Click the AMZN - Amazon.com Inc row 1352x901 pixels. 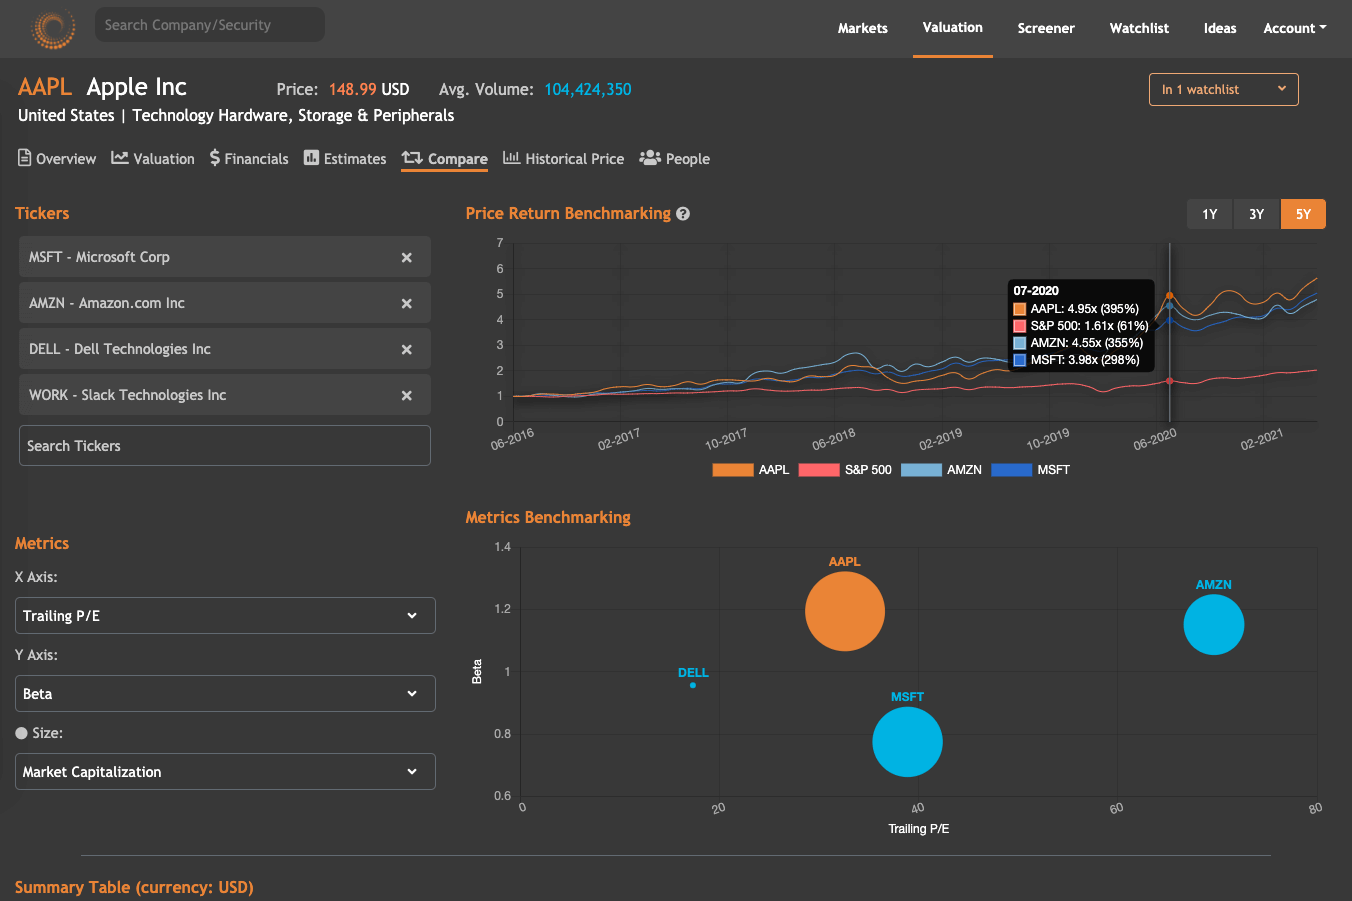(225, 303)
